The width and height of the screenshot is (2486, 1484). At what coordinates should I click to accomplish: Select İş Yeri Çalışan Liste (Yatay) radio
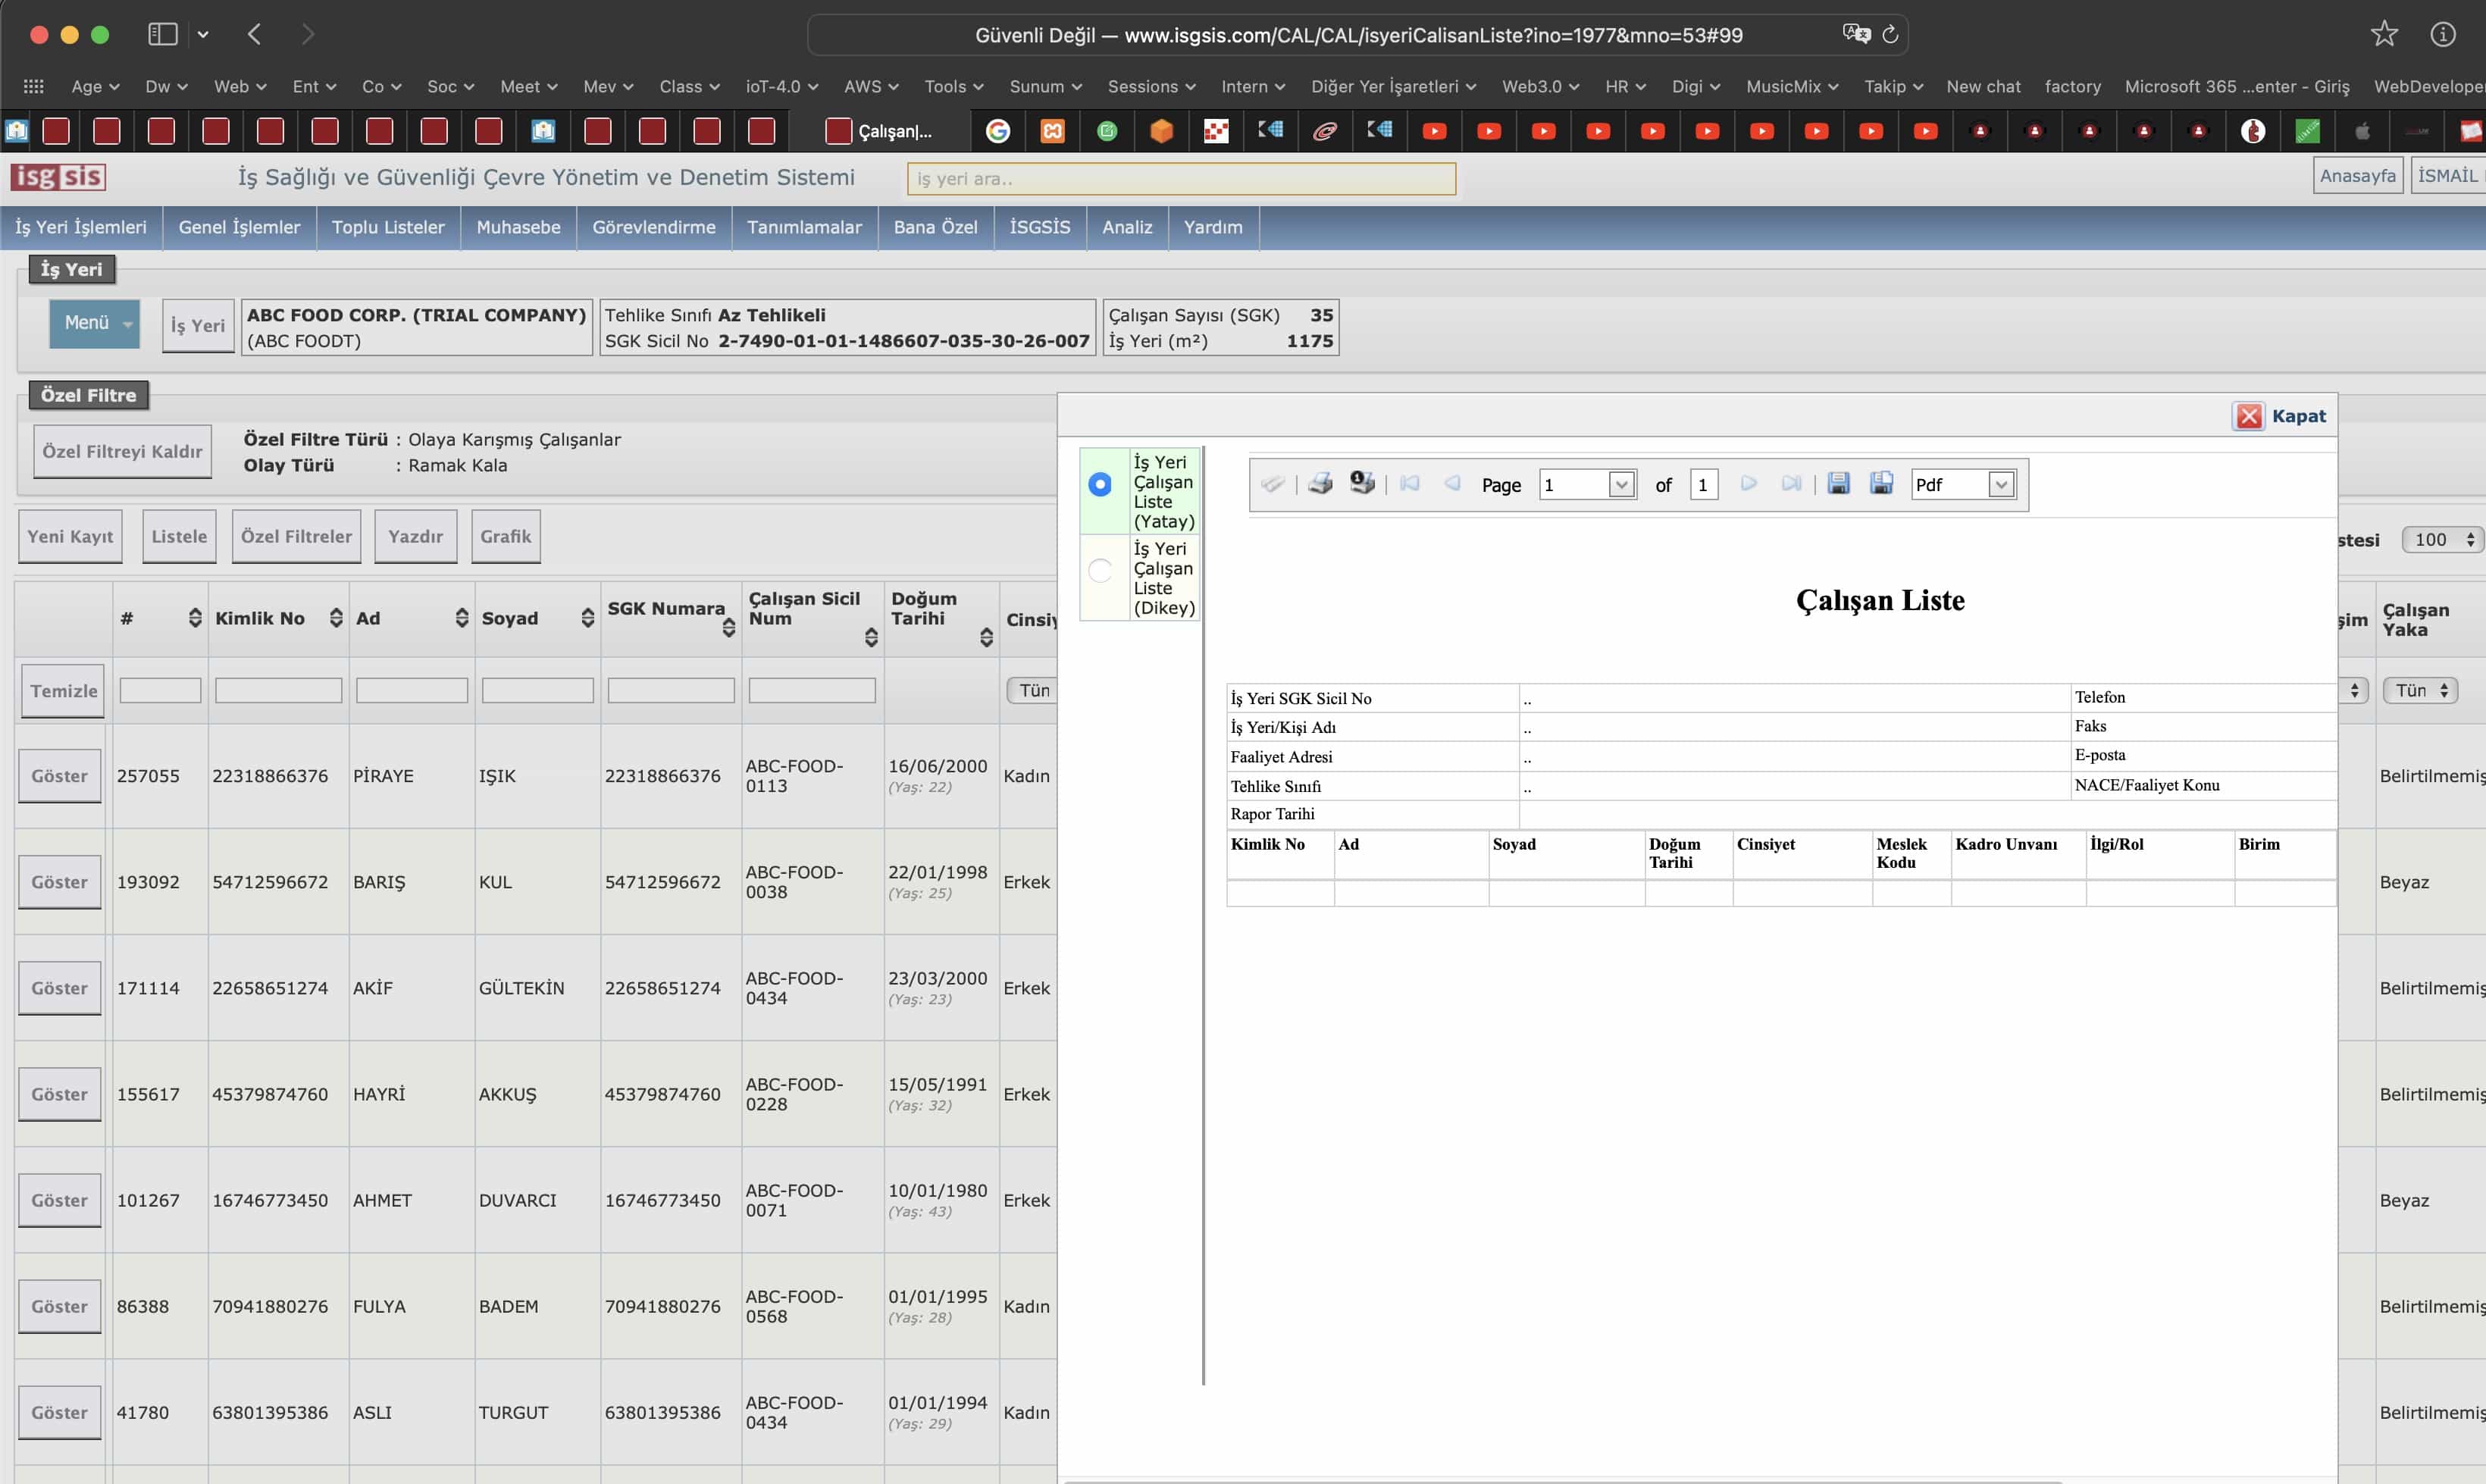click(x=1100, y=485)
